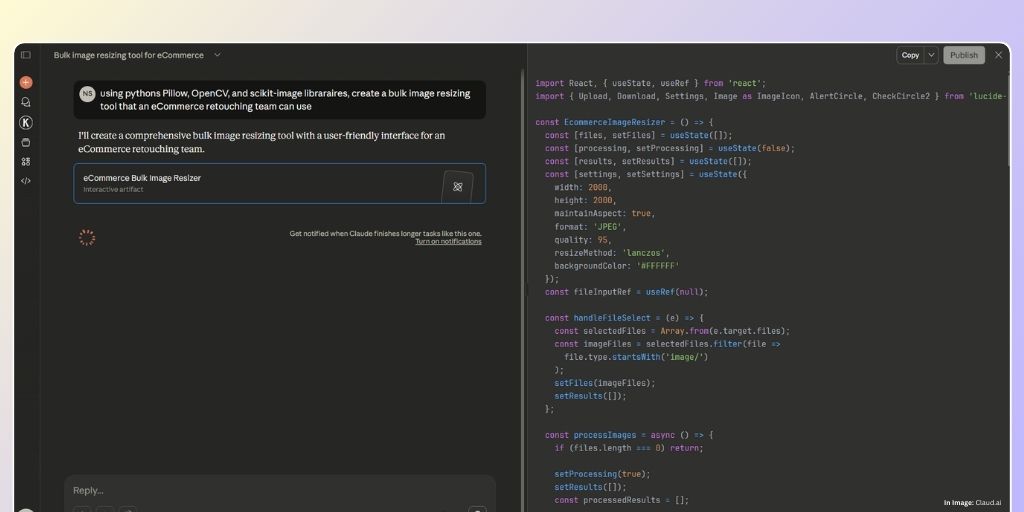This screenshot has height=512, width=1024.
Task: Click the "file.type.startsWith('image/')" line
Action: (636, 357)
